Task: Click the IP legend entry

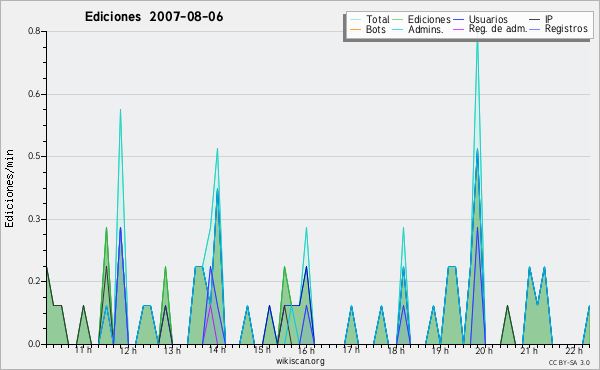Action: tap(541, 19)
